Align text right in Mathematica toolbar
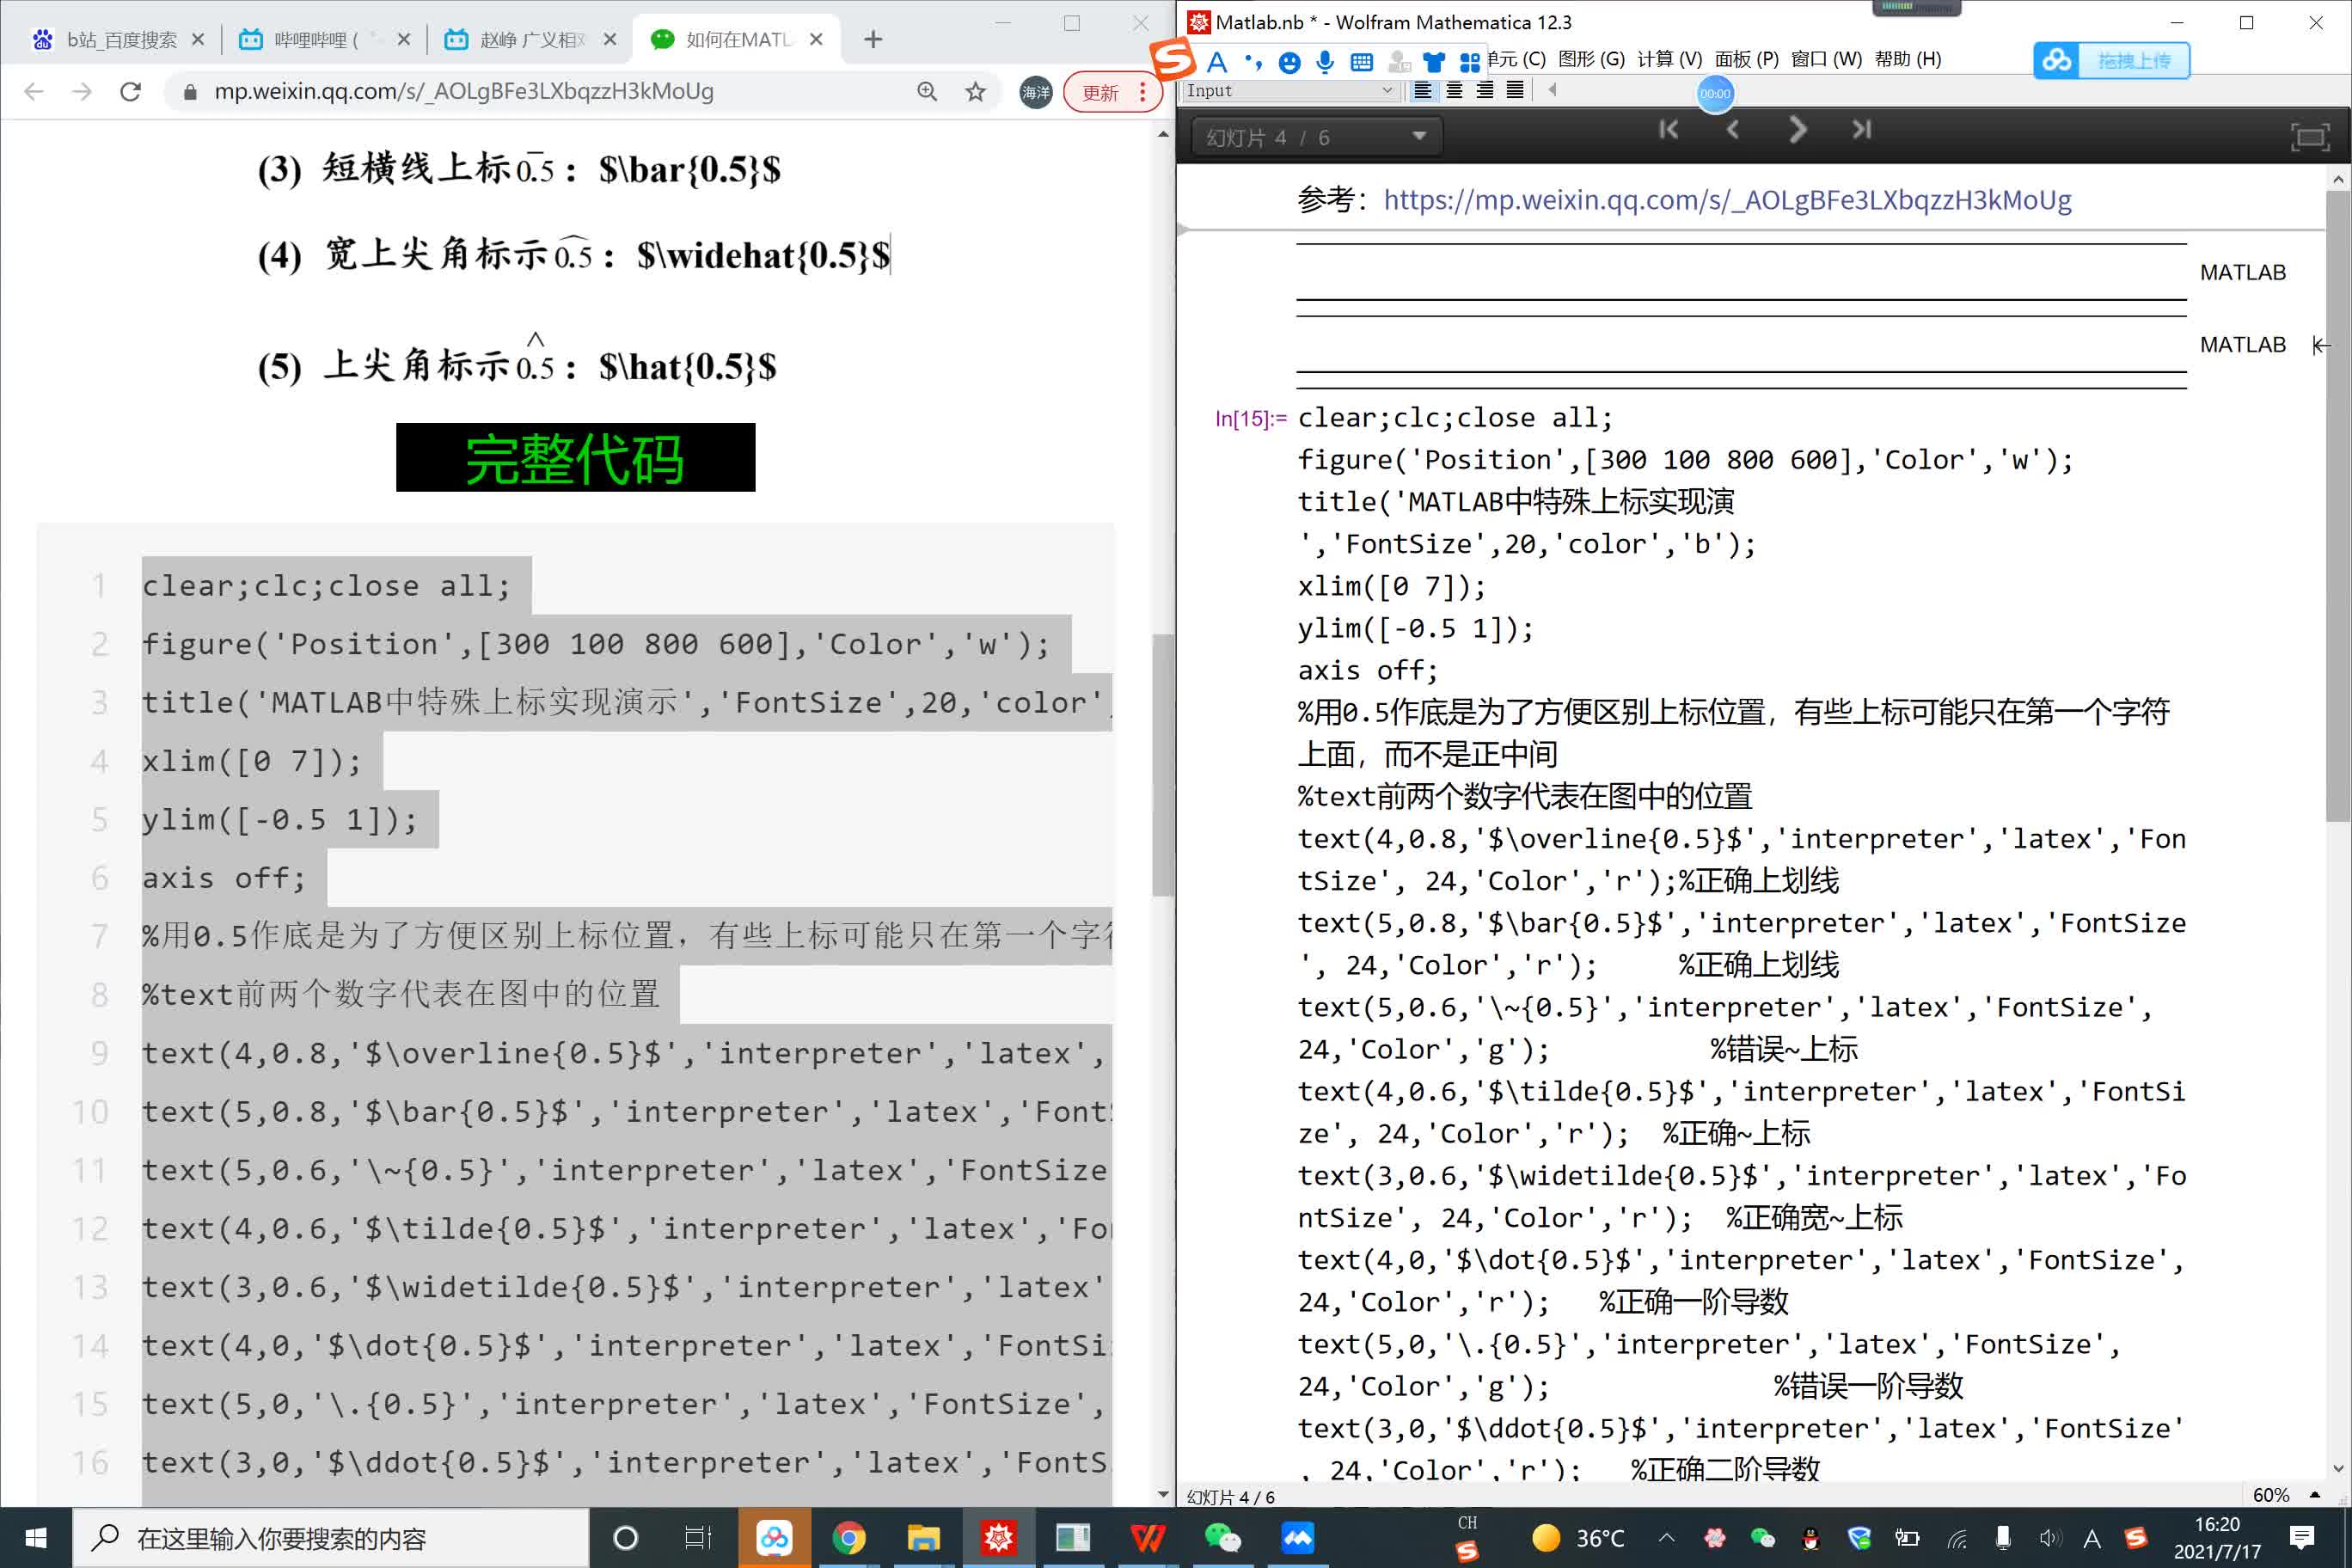 pos(1485,90)
